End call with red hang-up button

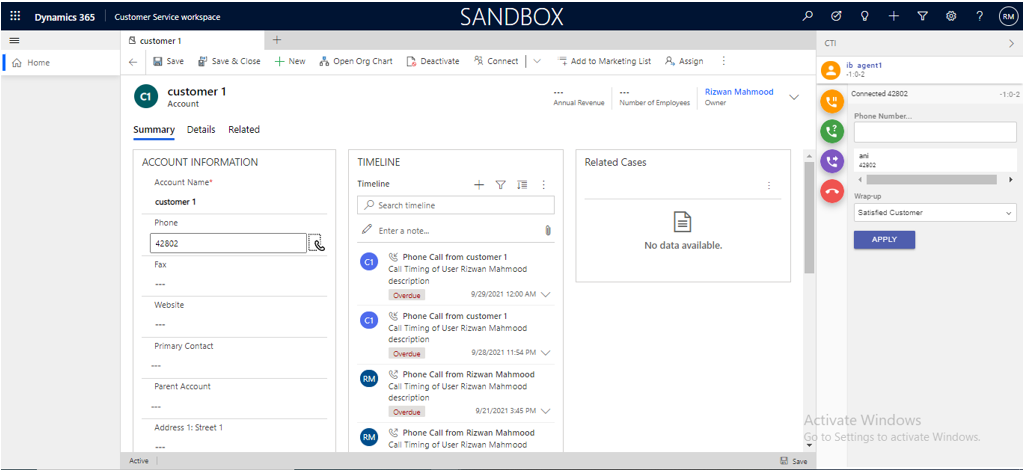[x=832, y=191]
